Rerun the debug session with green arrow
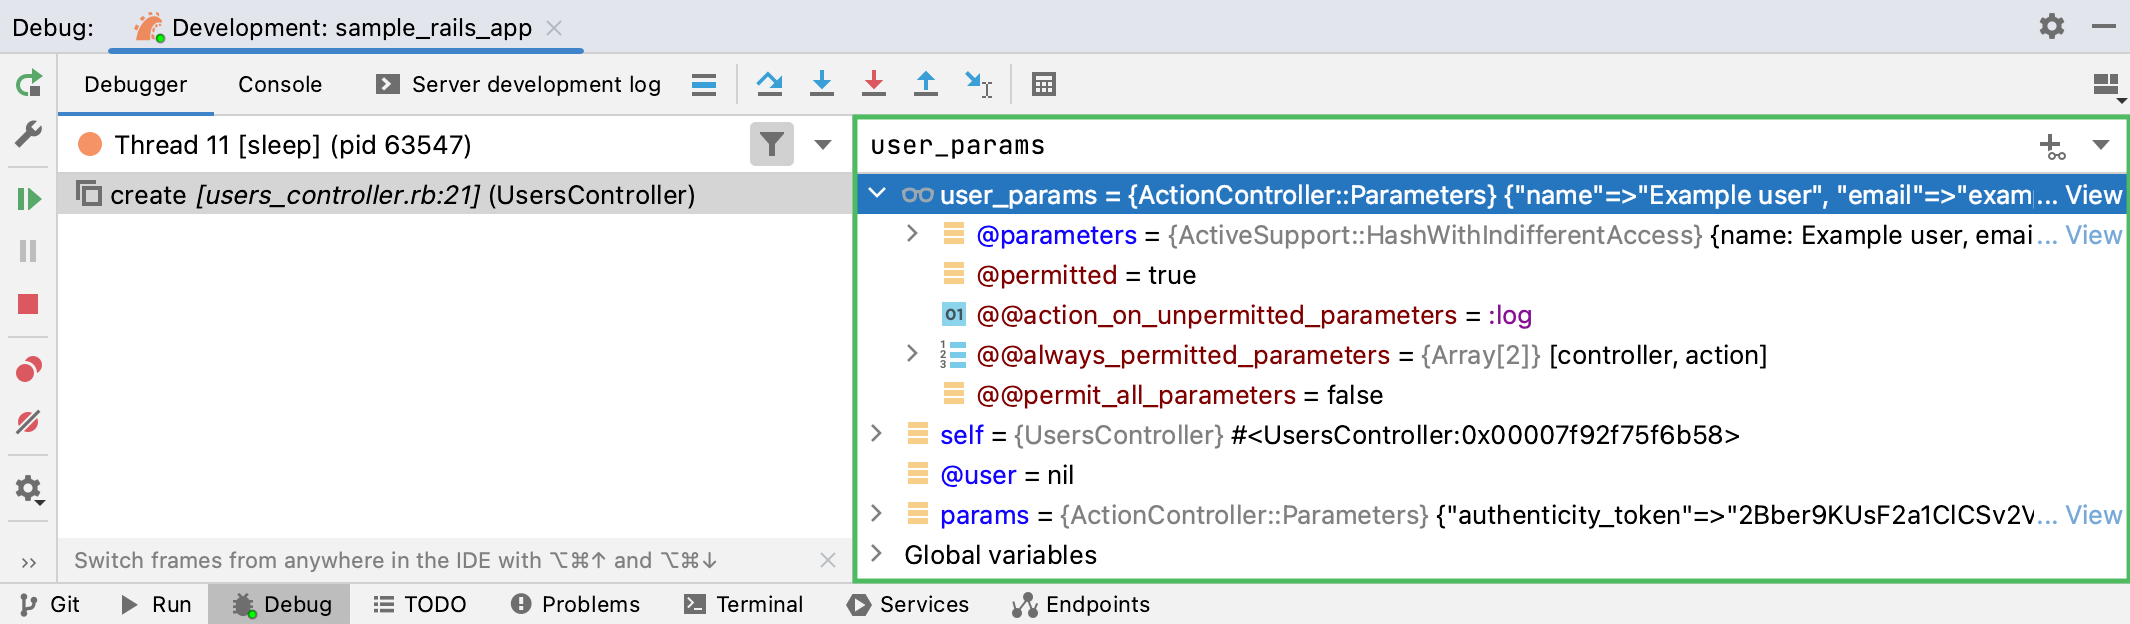 click(x=28, y=83)
